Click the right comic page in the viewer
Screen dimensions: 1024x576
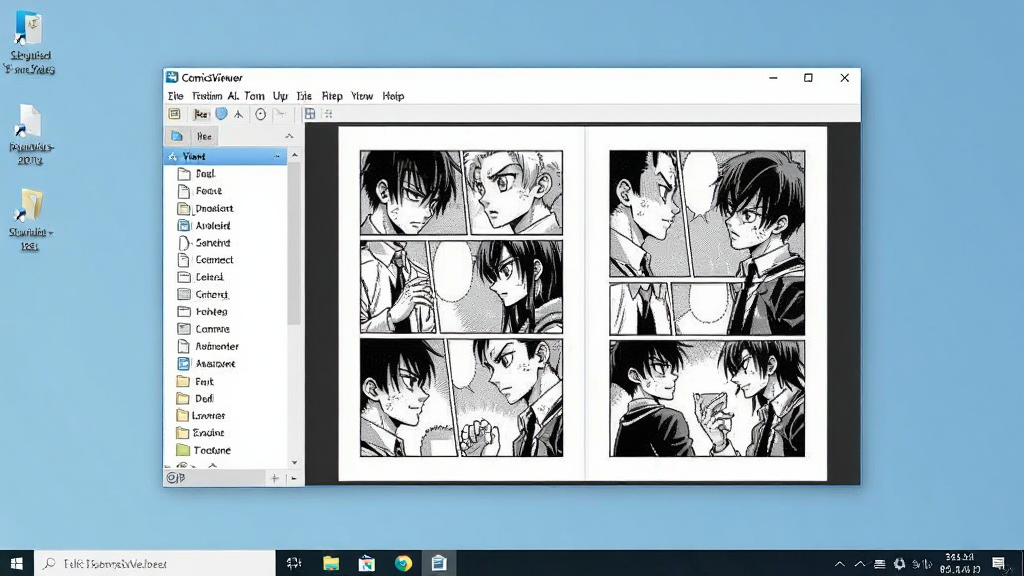707,304
